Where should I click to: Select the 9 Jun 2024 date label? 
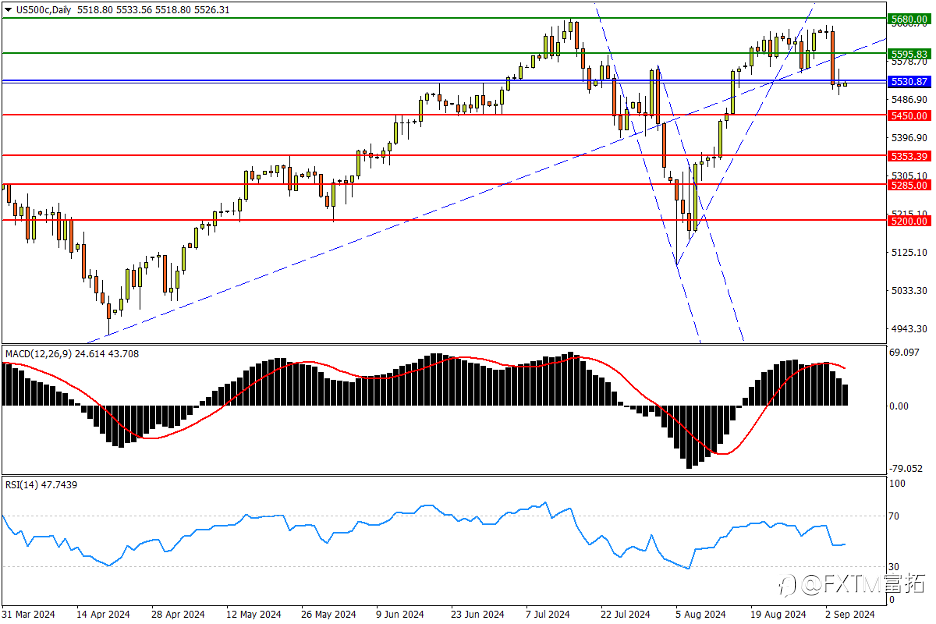click(x=400, y=614)
